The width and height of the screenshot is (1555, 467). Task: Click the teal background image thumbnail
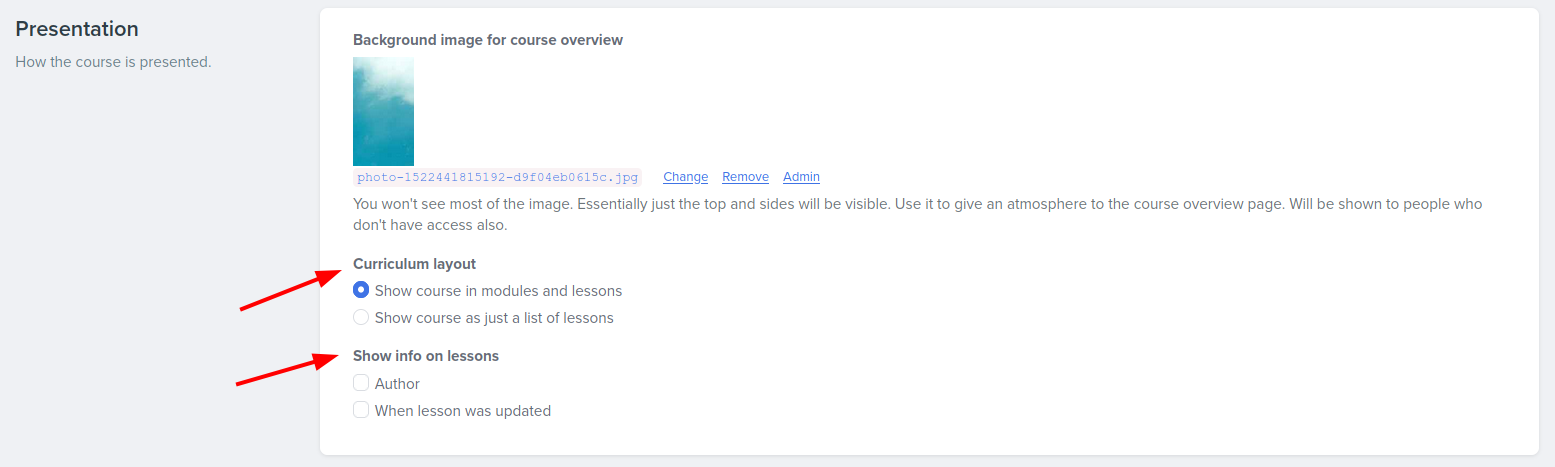383,111
